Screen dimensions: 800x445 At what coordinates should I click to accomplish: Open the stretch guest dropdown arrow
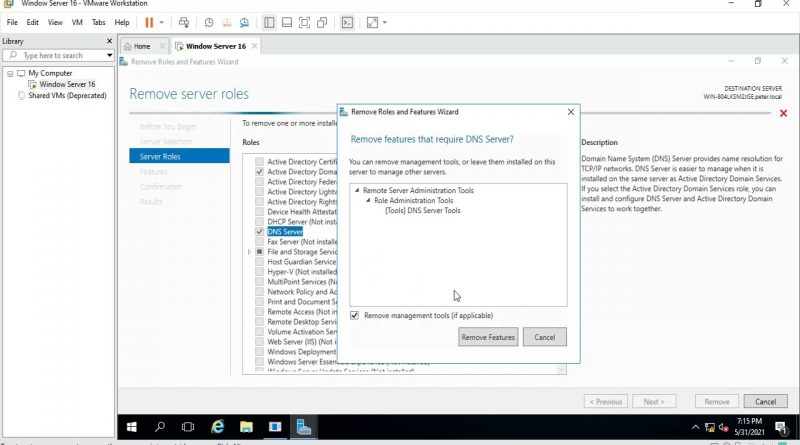[x=385, y=22]
